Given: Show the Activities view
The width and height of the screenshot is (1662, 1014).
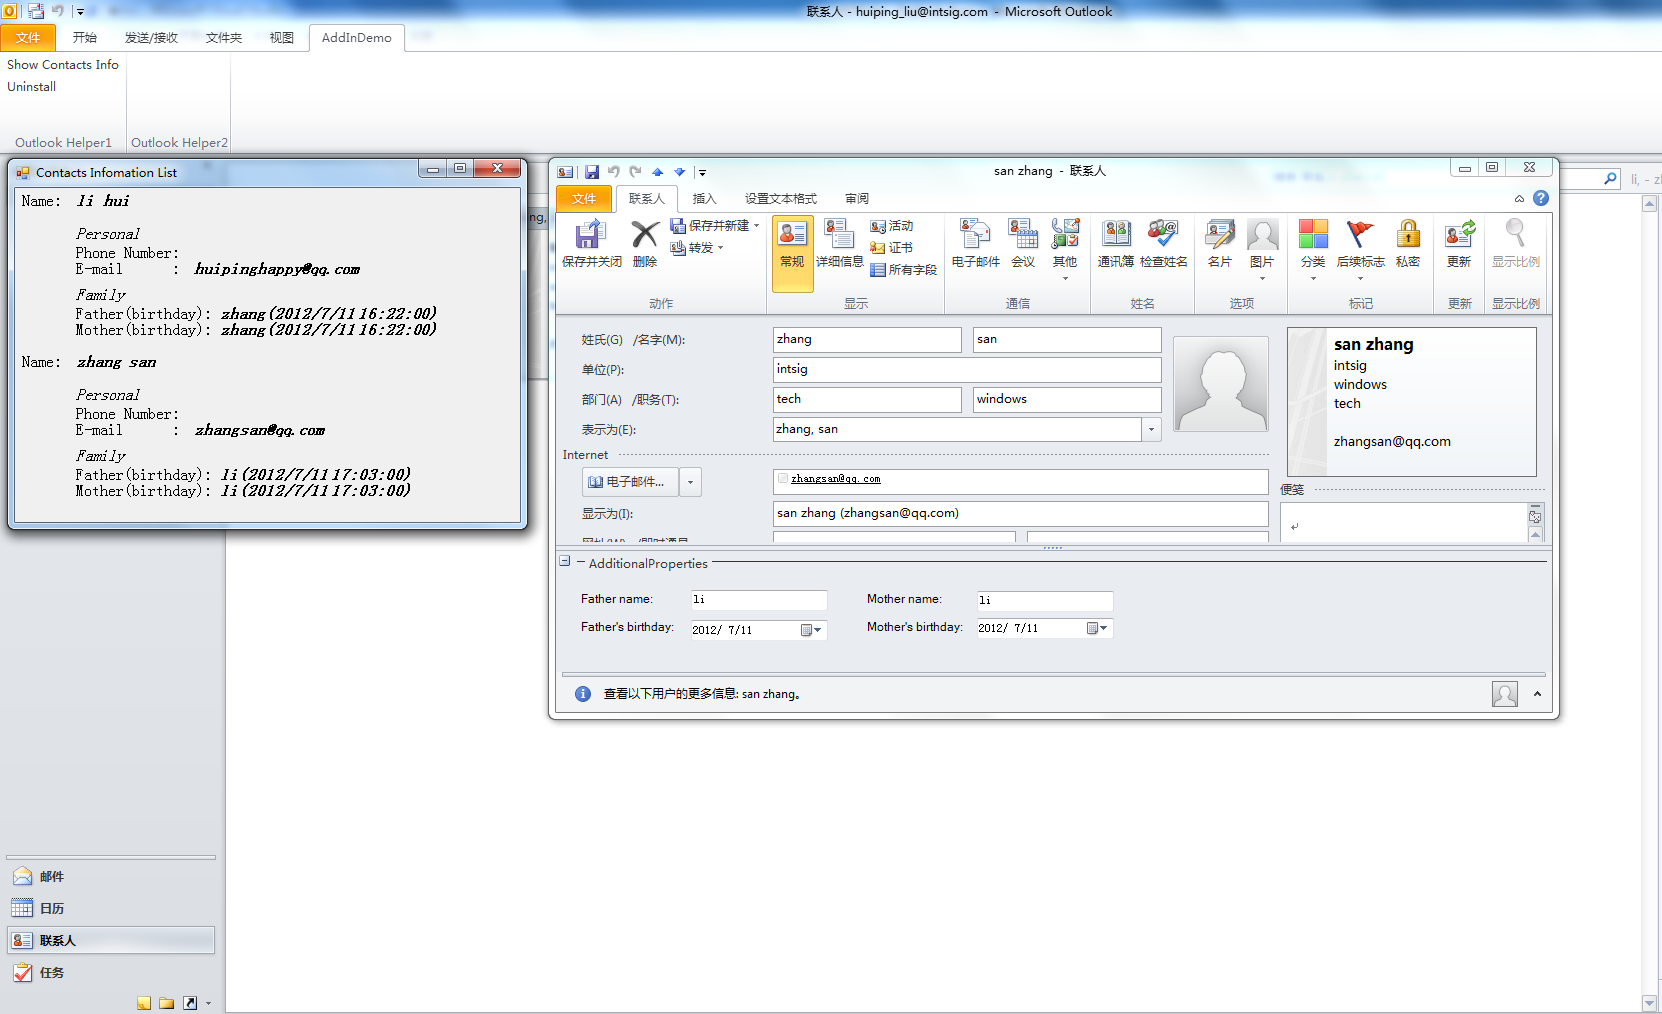Looking at the screenshot, I should (x=892, y=226).
